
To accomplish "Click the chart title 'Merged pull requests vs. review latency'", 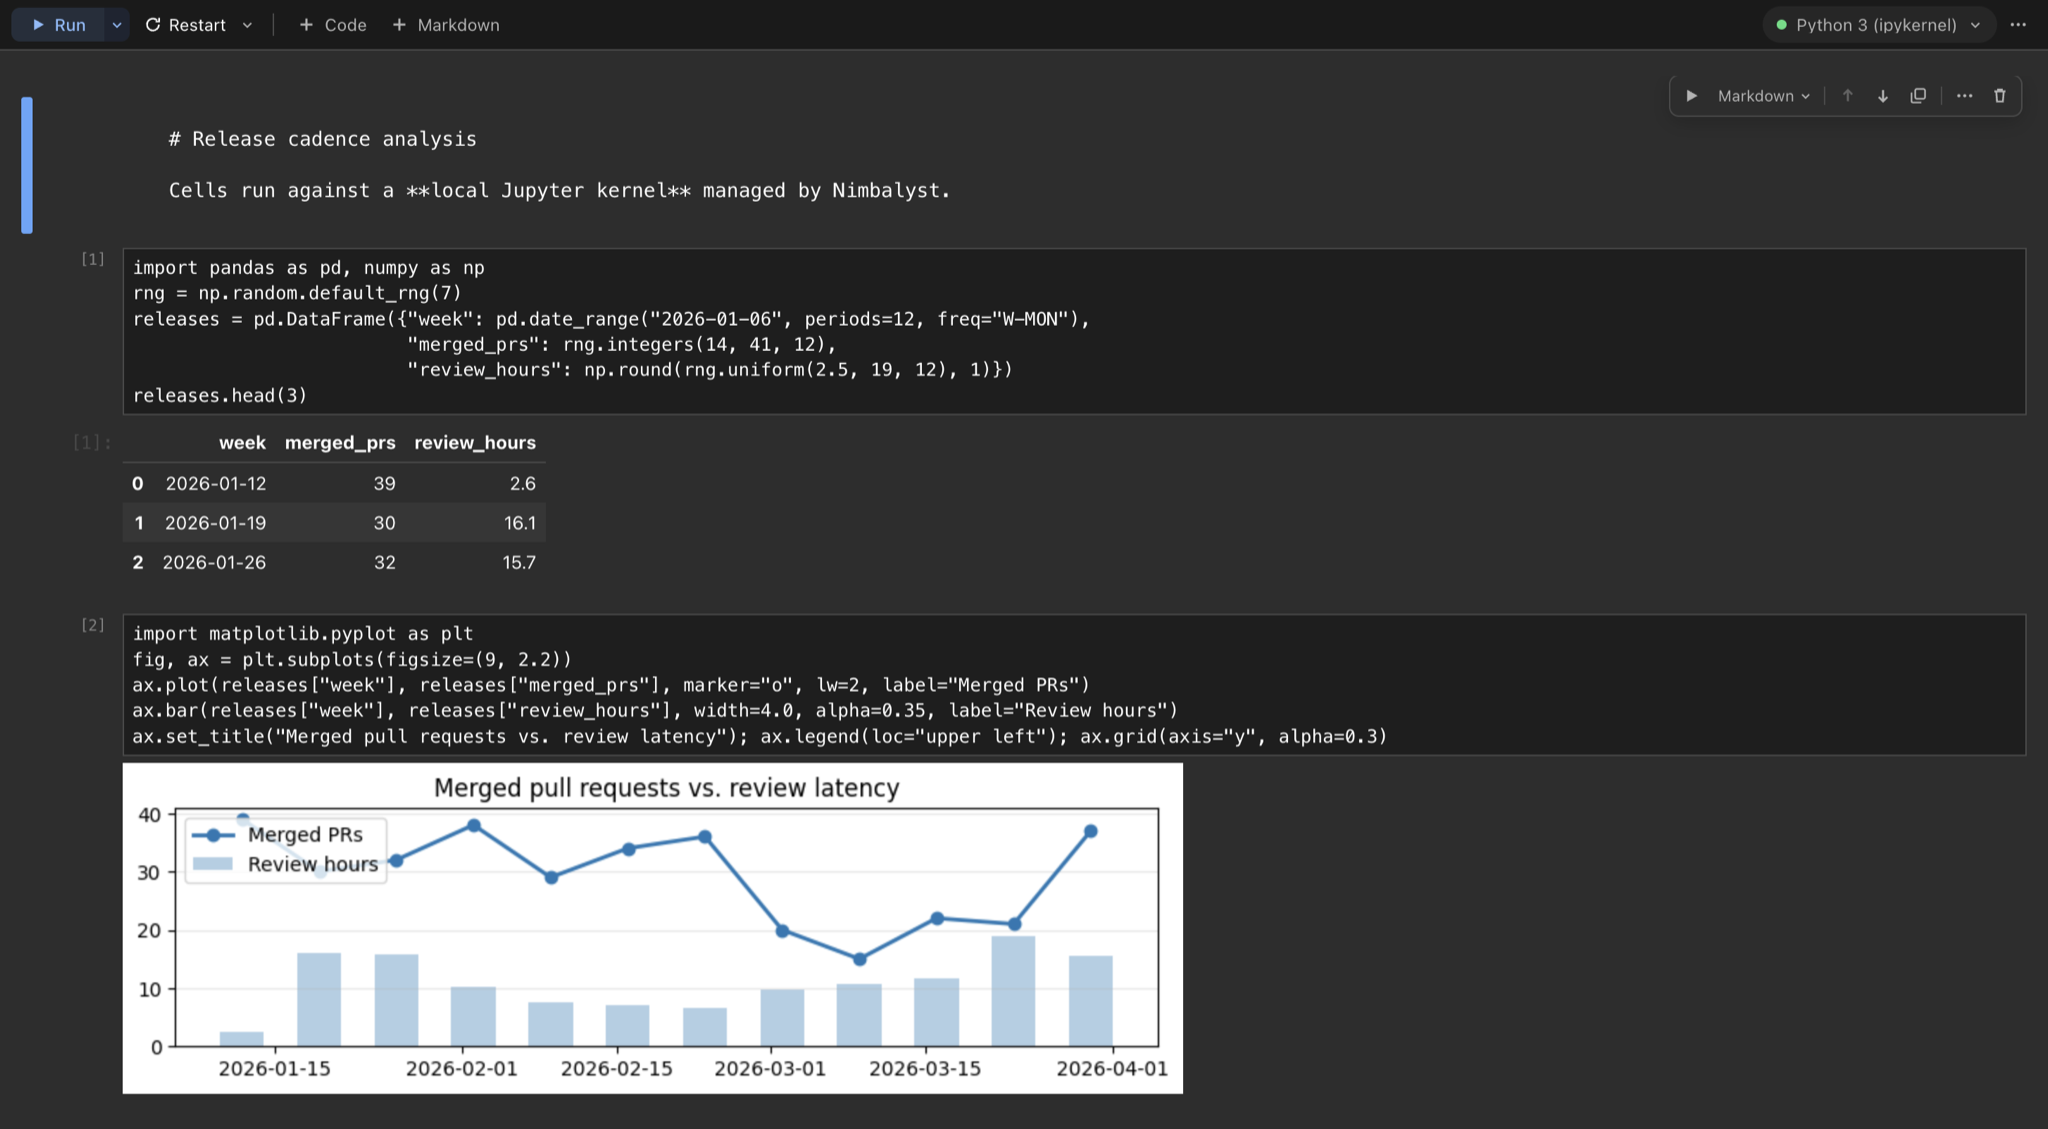I will coord(667,788).
